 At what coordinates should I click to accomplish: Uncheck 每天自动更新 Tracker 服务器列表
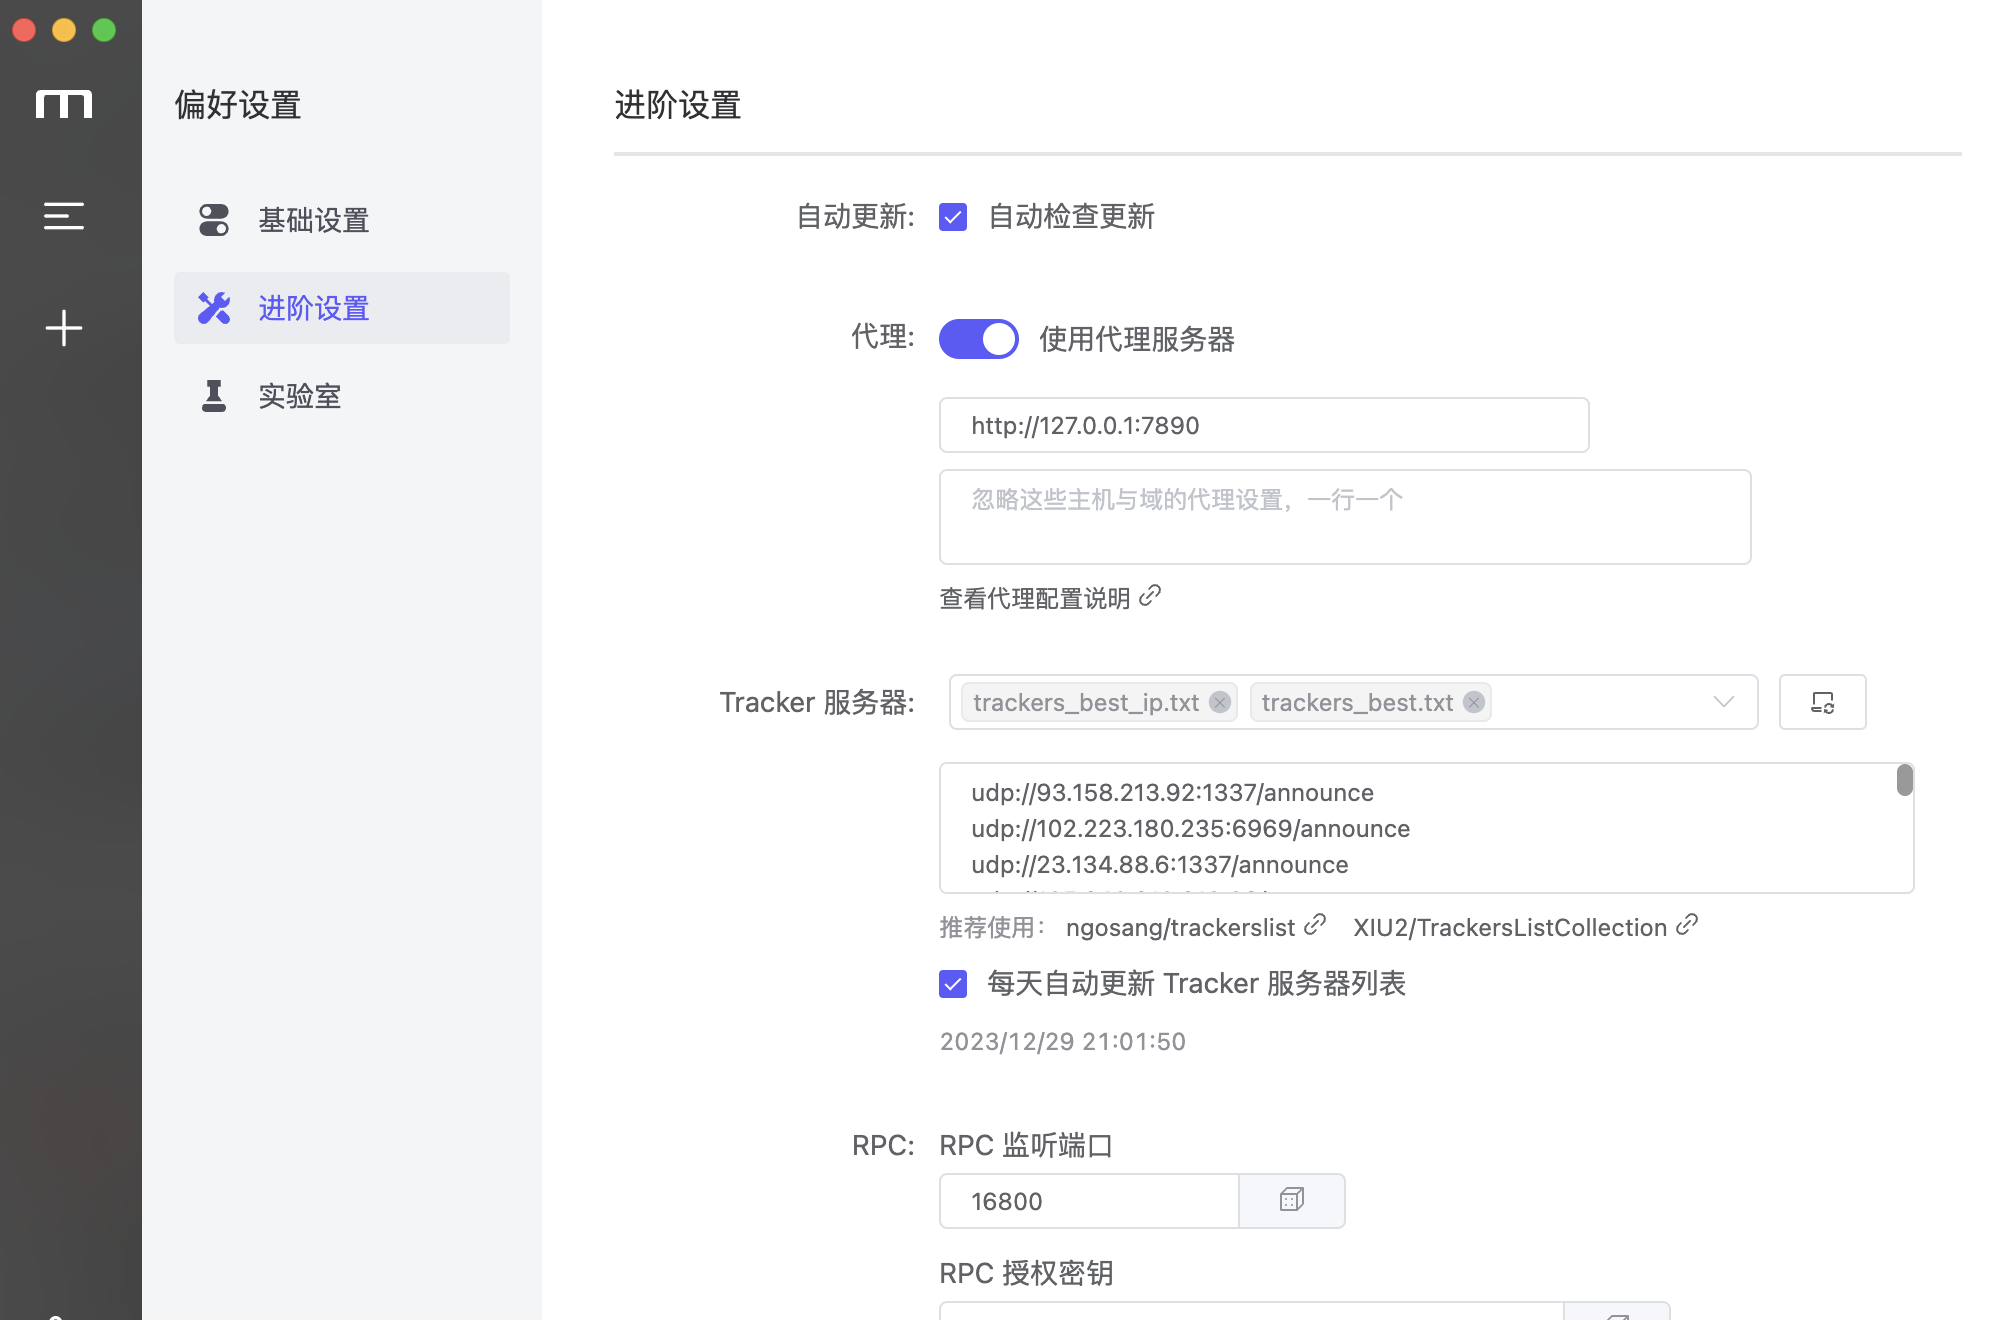pos(953,984)
